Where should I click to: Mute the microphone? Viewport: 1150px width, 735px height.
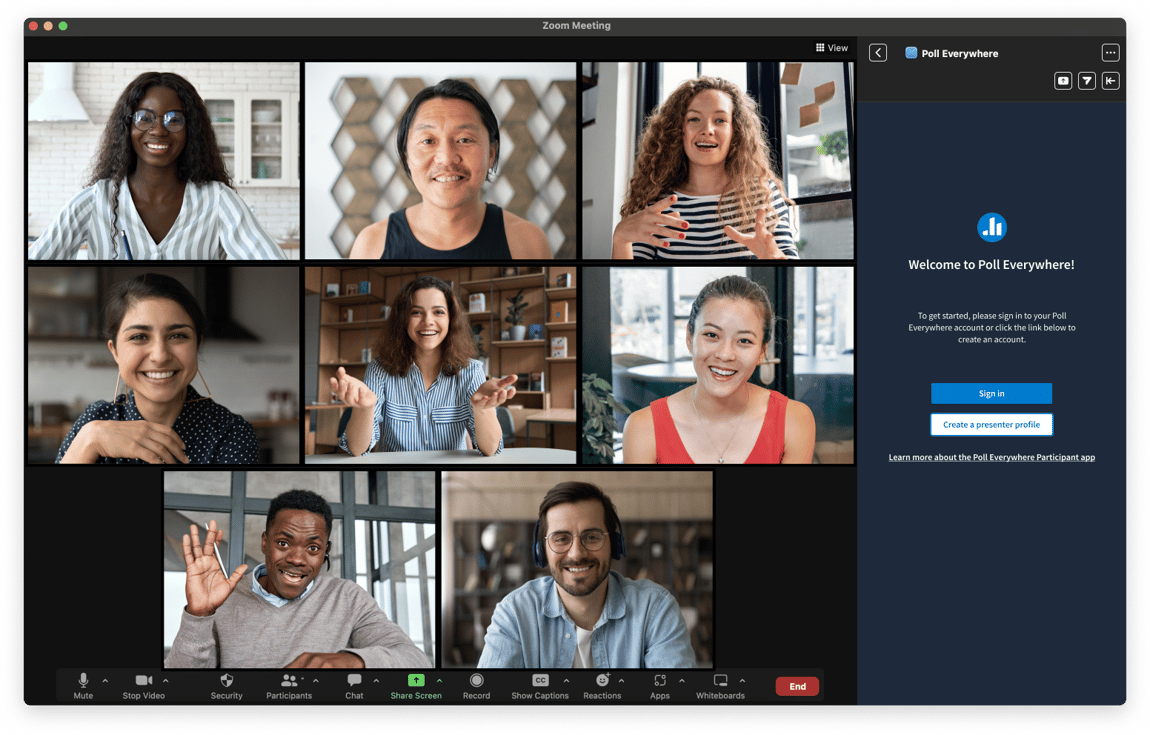(83, 681)
